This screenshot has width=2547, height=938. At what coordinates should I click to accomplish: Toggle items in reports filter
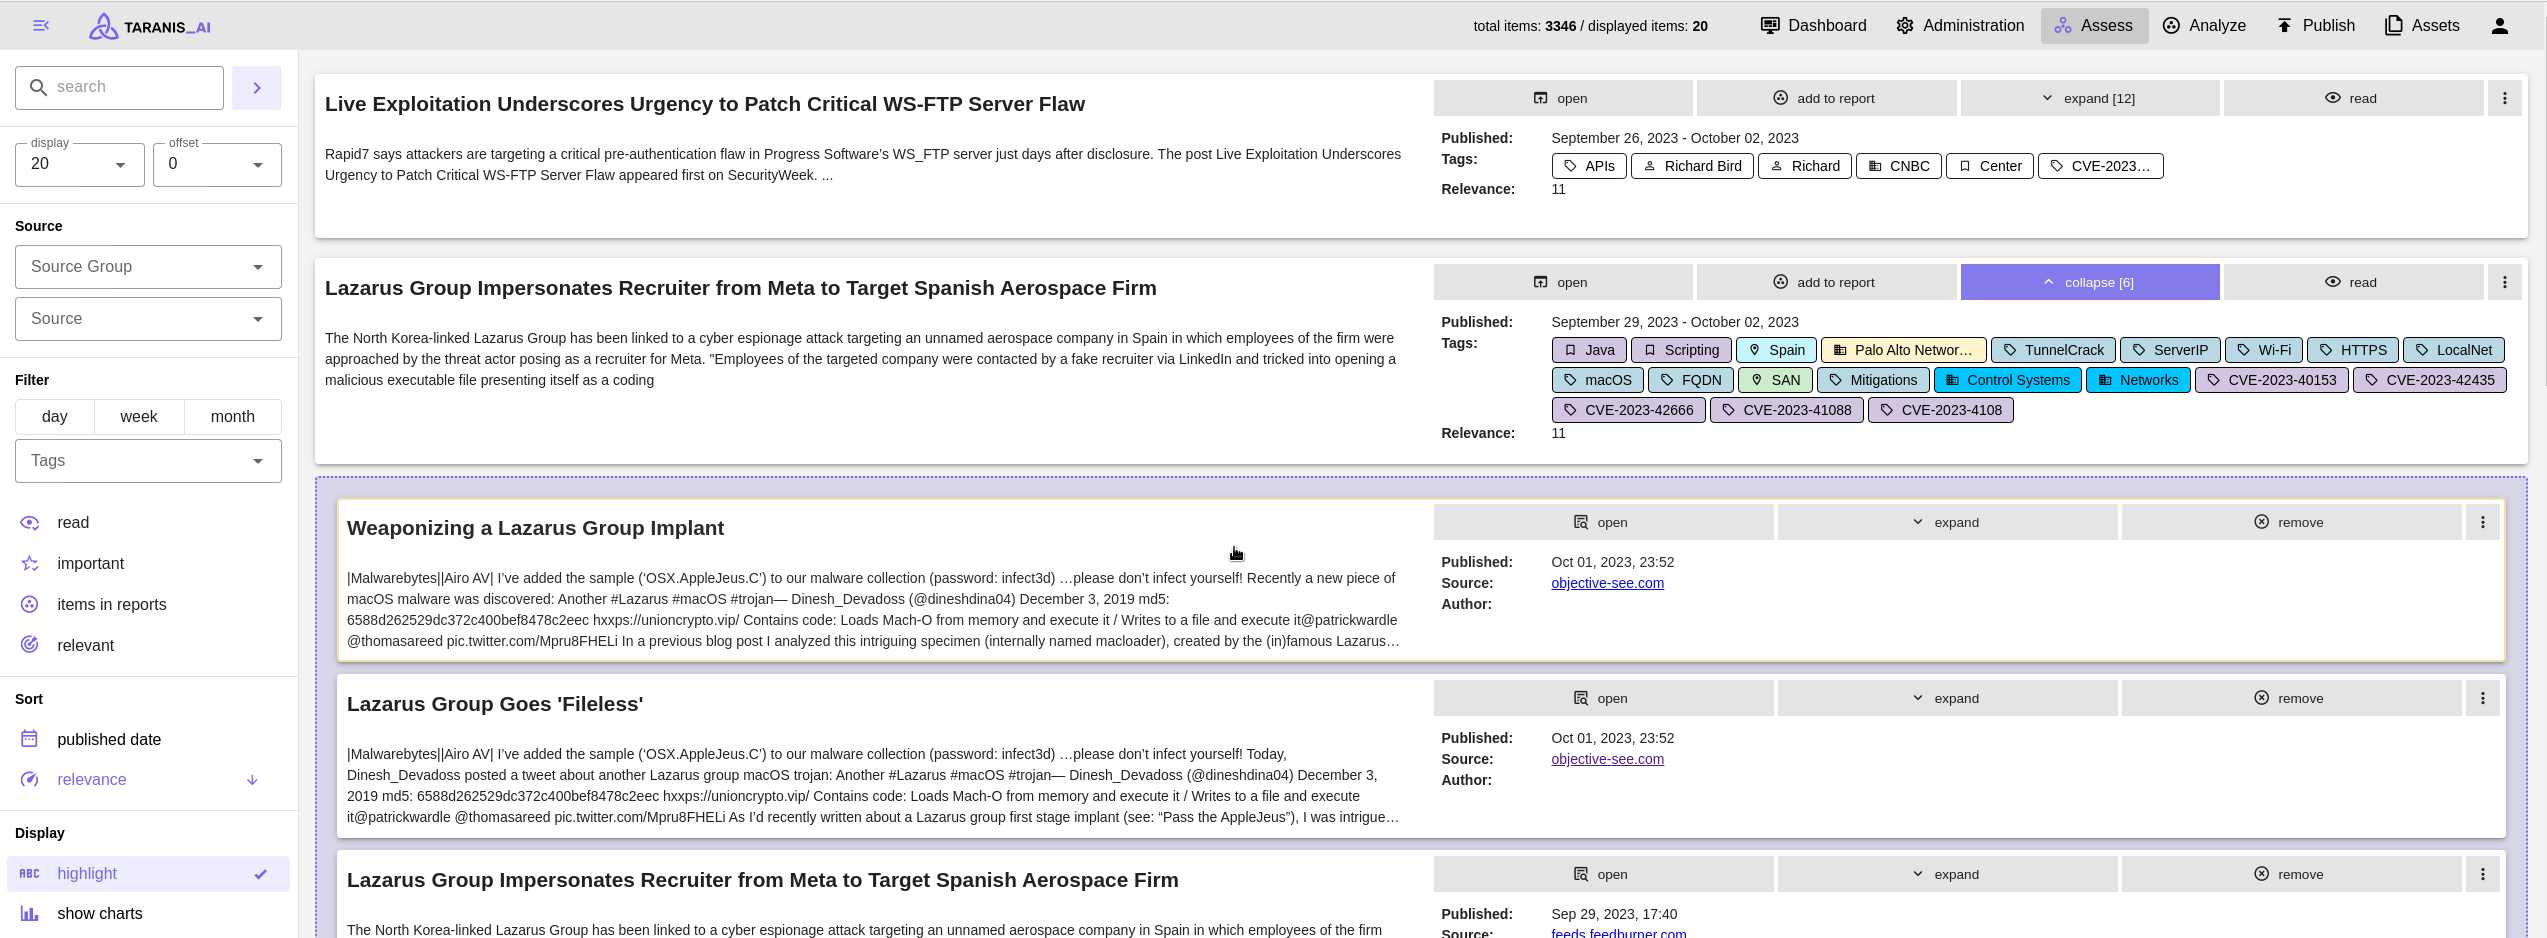[x=148, y=605]
